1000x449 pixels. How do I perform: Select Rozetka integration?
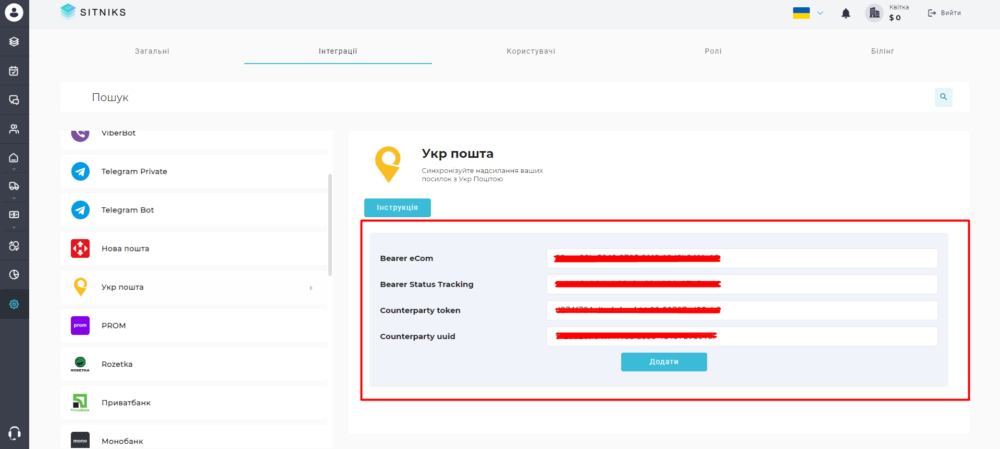pos(193,364)
